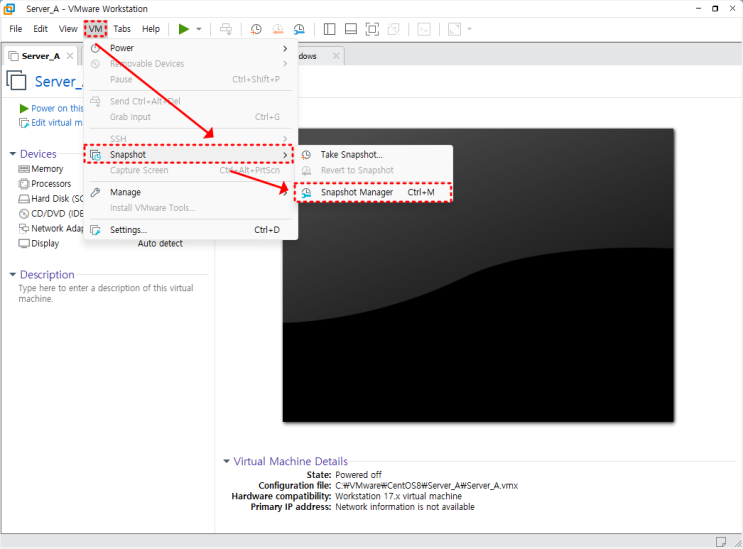Toggle the thumbnail bar view icon

point(351,29)
